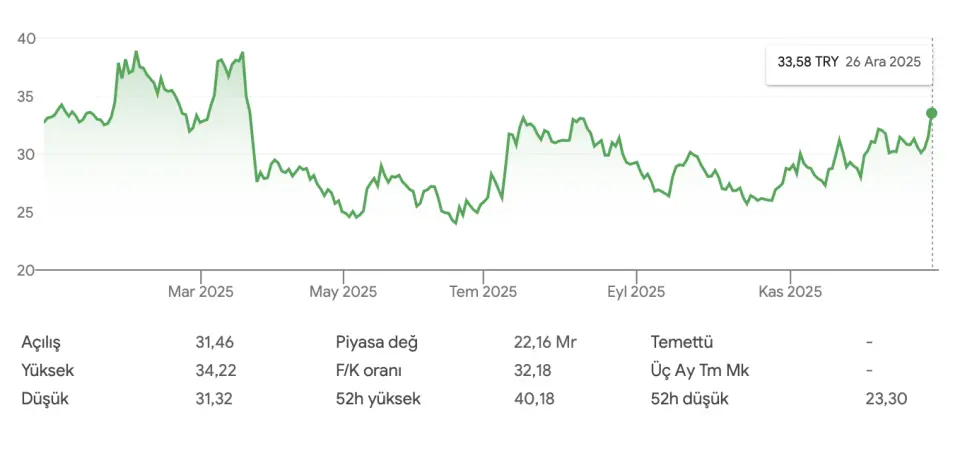
Task: Click the market cap value 22,16 Mr
Action: coord(545,342)
